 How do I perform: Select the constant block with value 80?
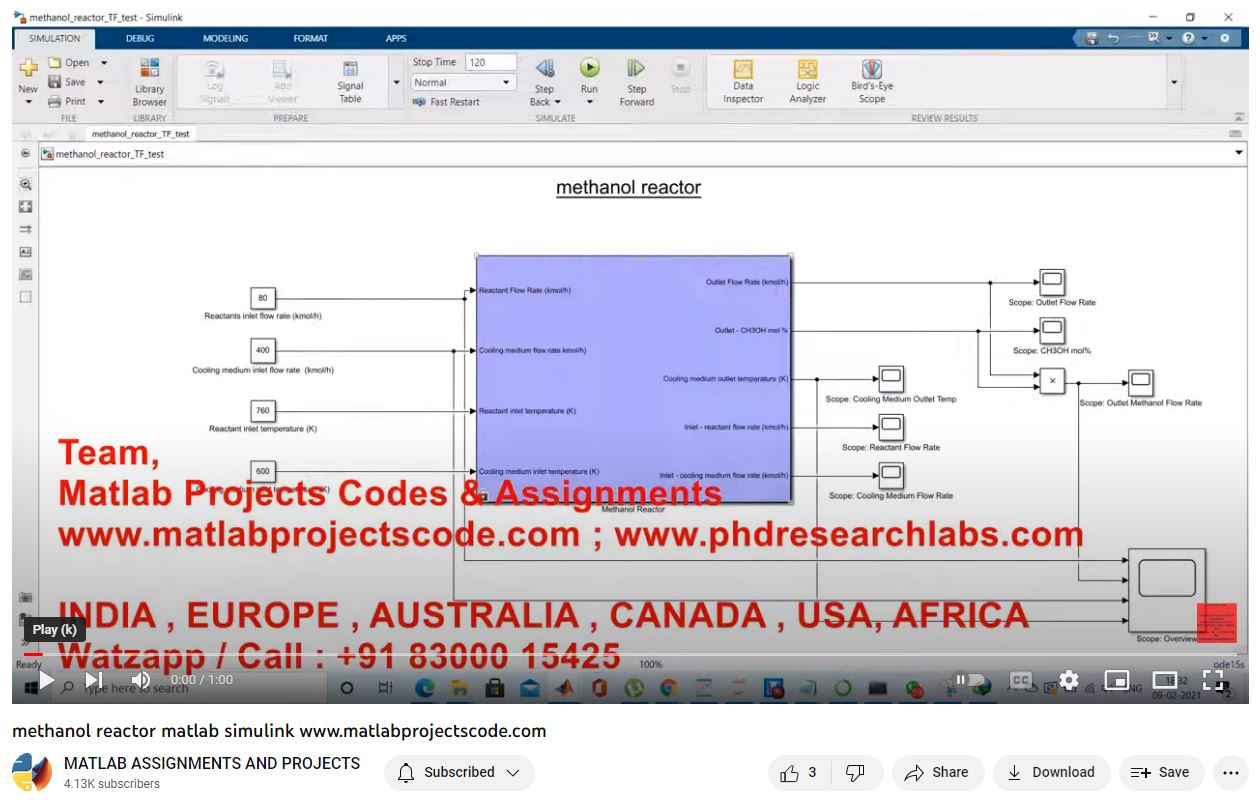(263, 298)
